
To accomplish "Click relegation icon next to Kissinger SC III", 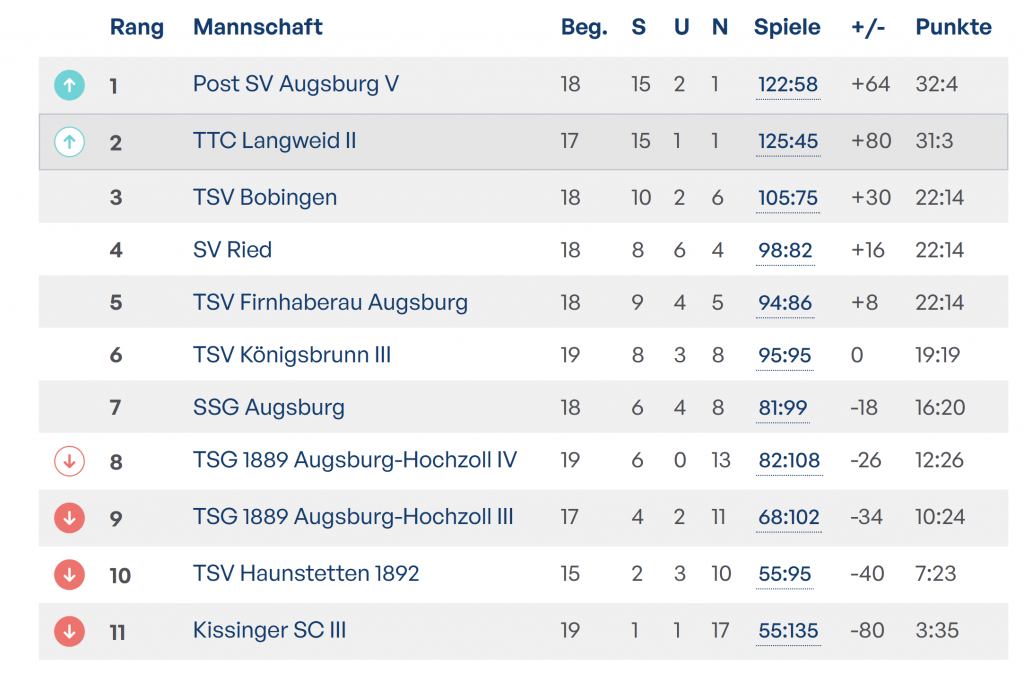I will click(69, 631).
